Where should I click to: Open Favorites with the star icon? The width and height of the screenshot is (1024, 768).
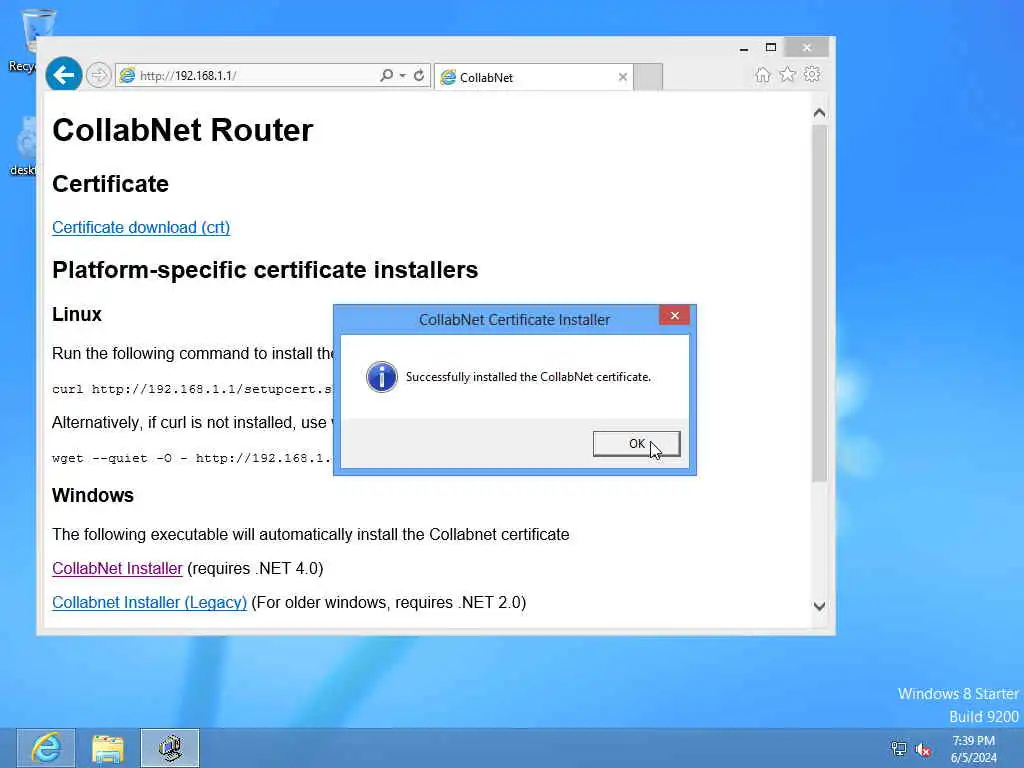787,74
